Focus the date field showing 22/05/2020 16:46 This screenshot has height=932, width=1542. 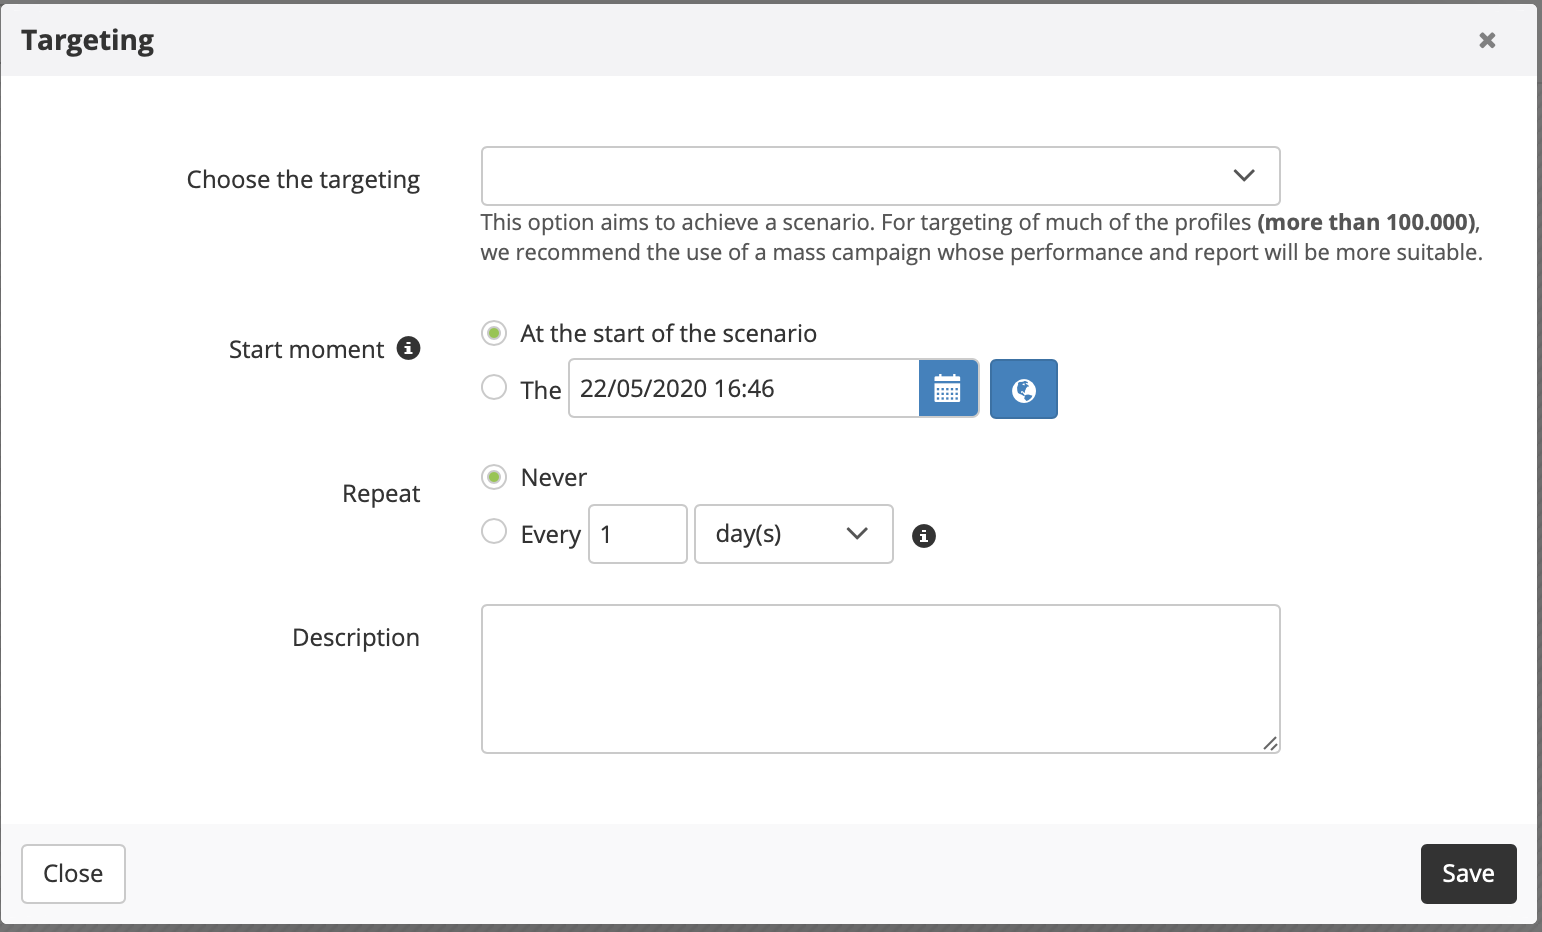(x=743, y=388)
